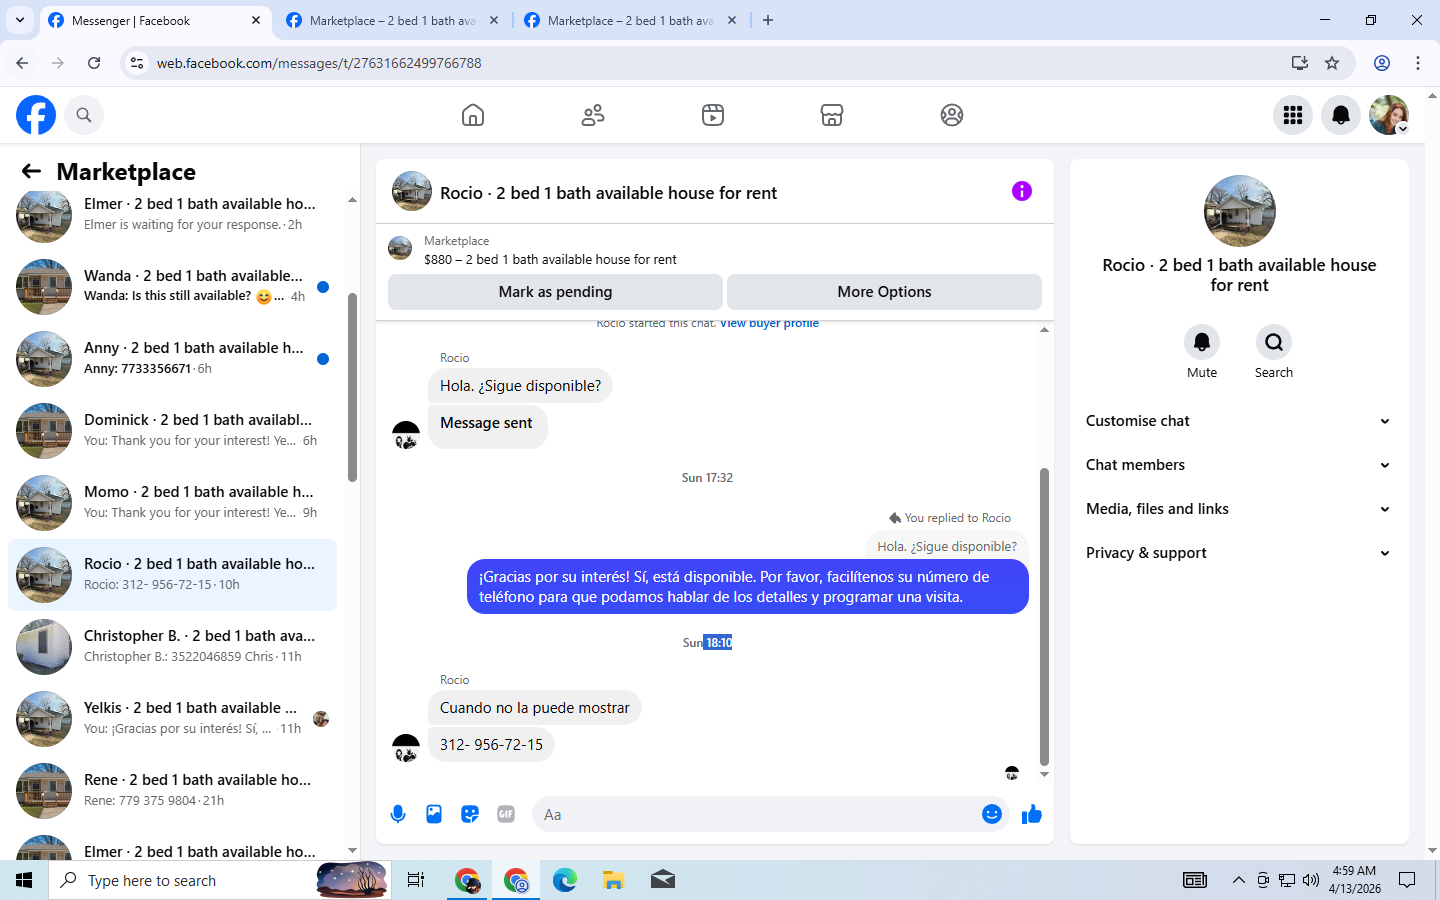Open the notifications bell in header
The height and width of the screenshot is (900, 1440).
point(1341,115)
